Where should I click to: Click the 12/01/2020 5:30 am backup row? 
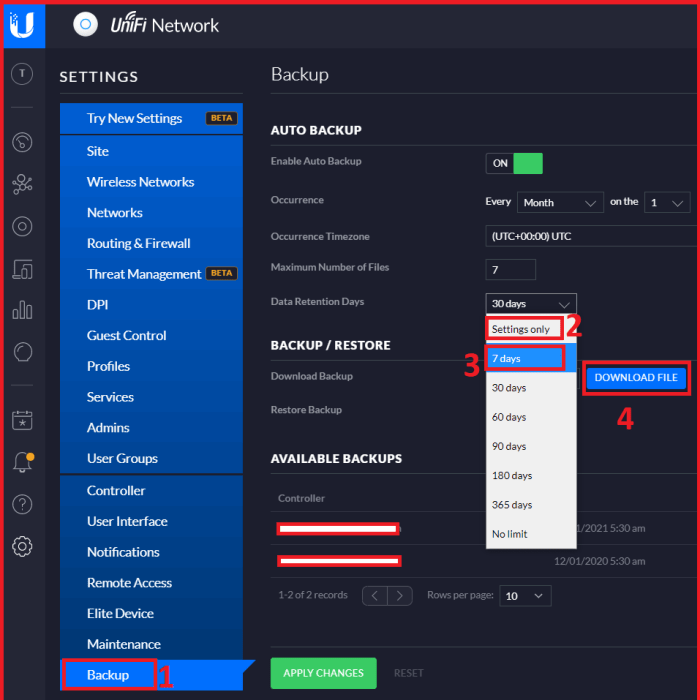[x=484, y=561]
